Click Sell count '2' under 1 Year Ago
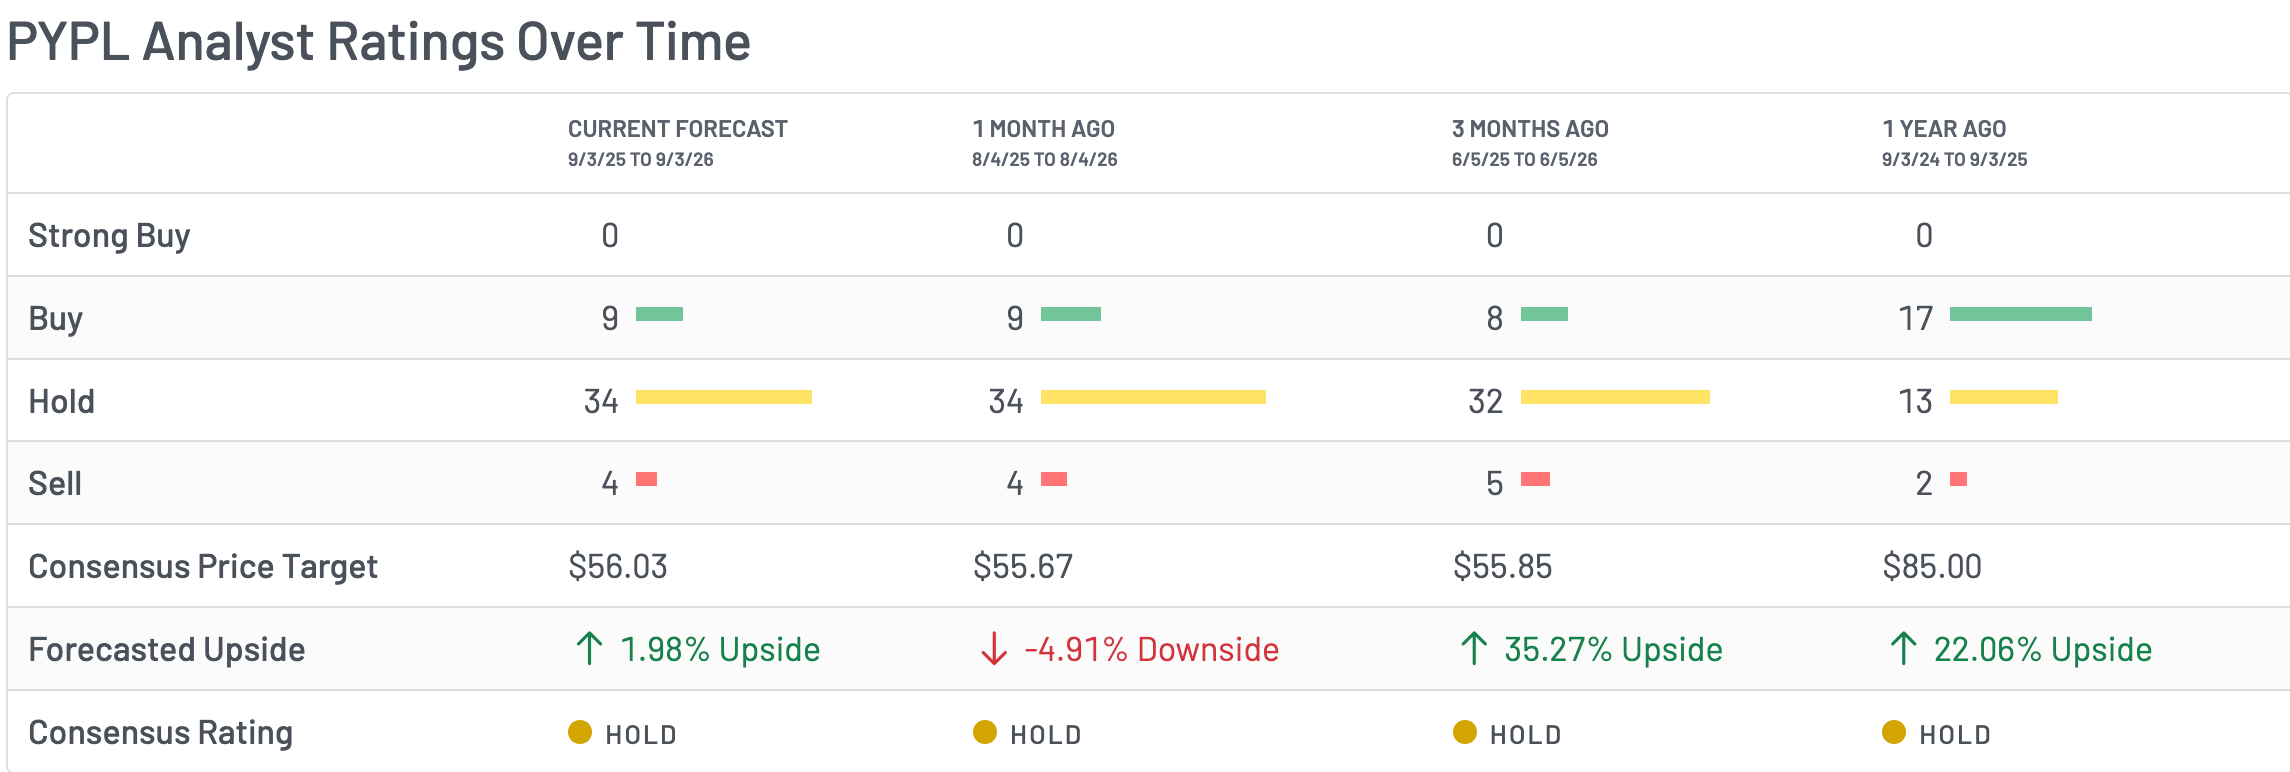 pos(1924,484)
